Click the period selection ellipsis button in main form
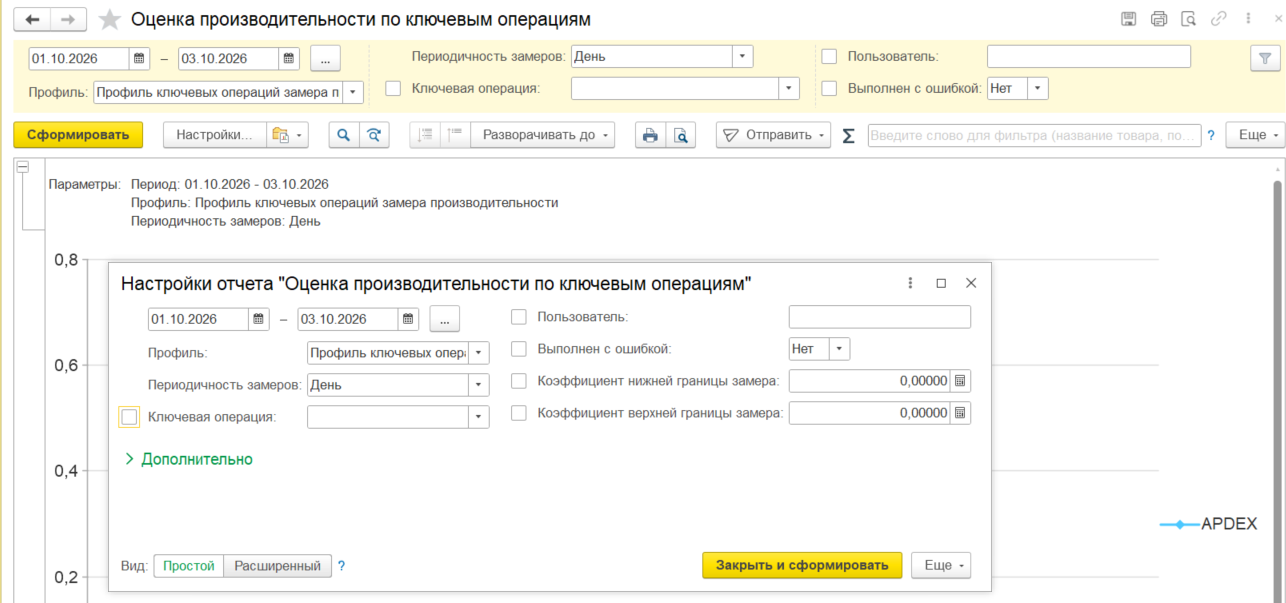Image resolution: width=1286 pixels, height=603 pixels. (325, 58)
